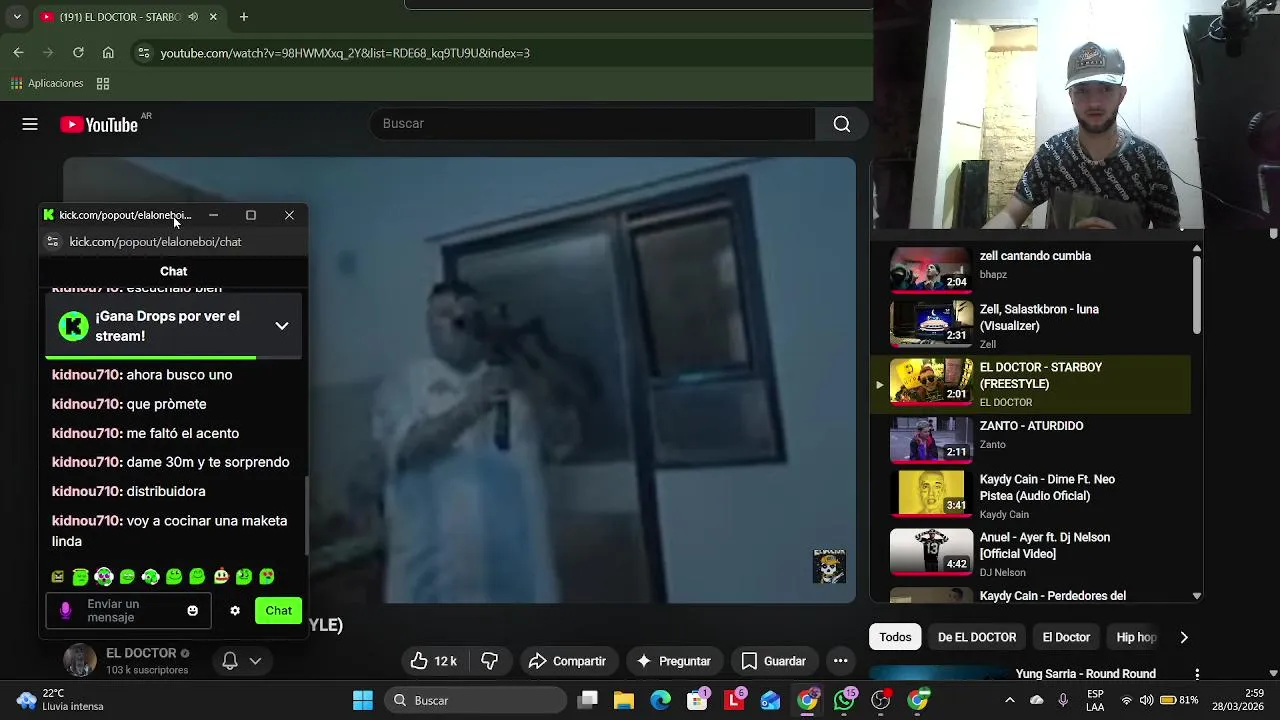Screen dimensions: 1280x720
Task: Select the El Doctor filter chip
Action: 1066,637
